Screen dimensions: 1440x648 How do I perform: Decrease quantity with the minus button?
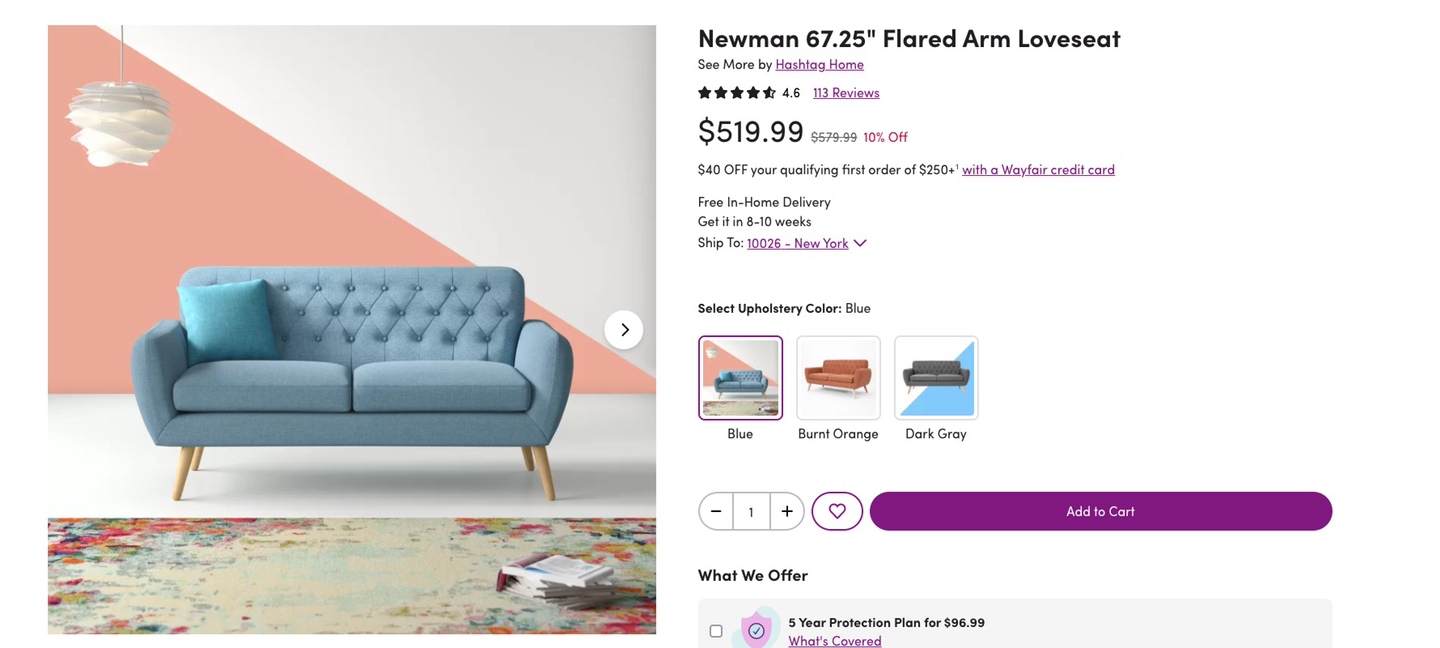pos(716,511)
